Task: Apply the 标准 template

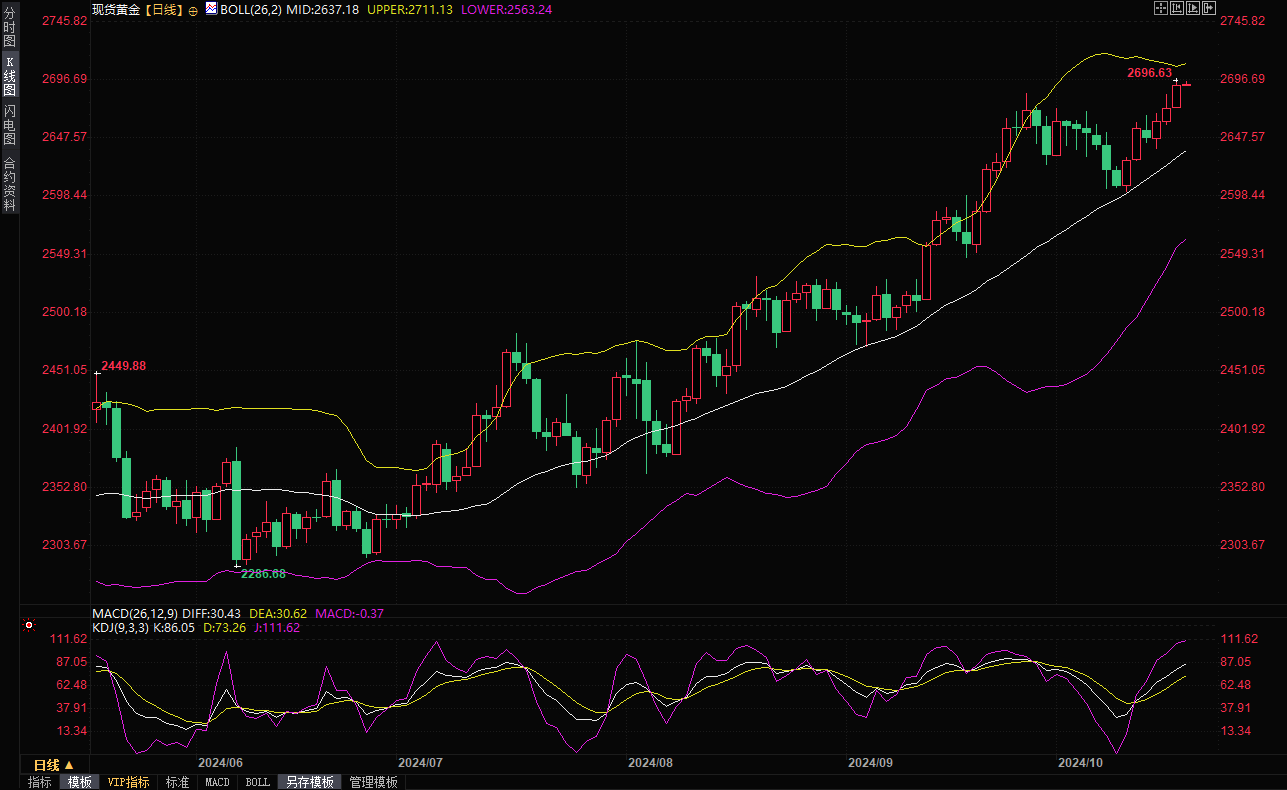Action: click(x=178, y=782)
